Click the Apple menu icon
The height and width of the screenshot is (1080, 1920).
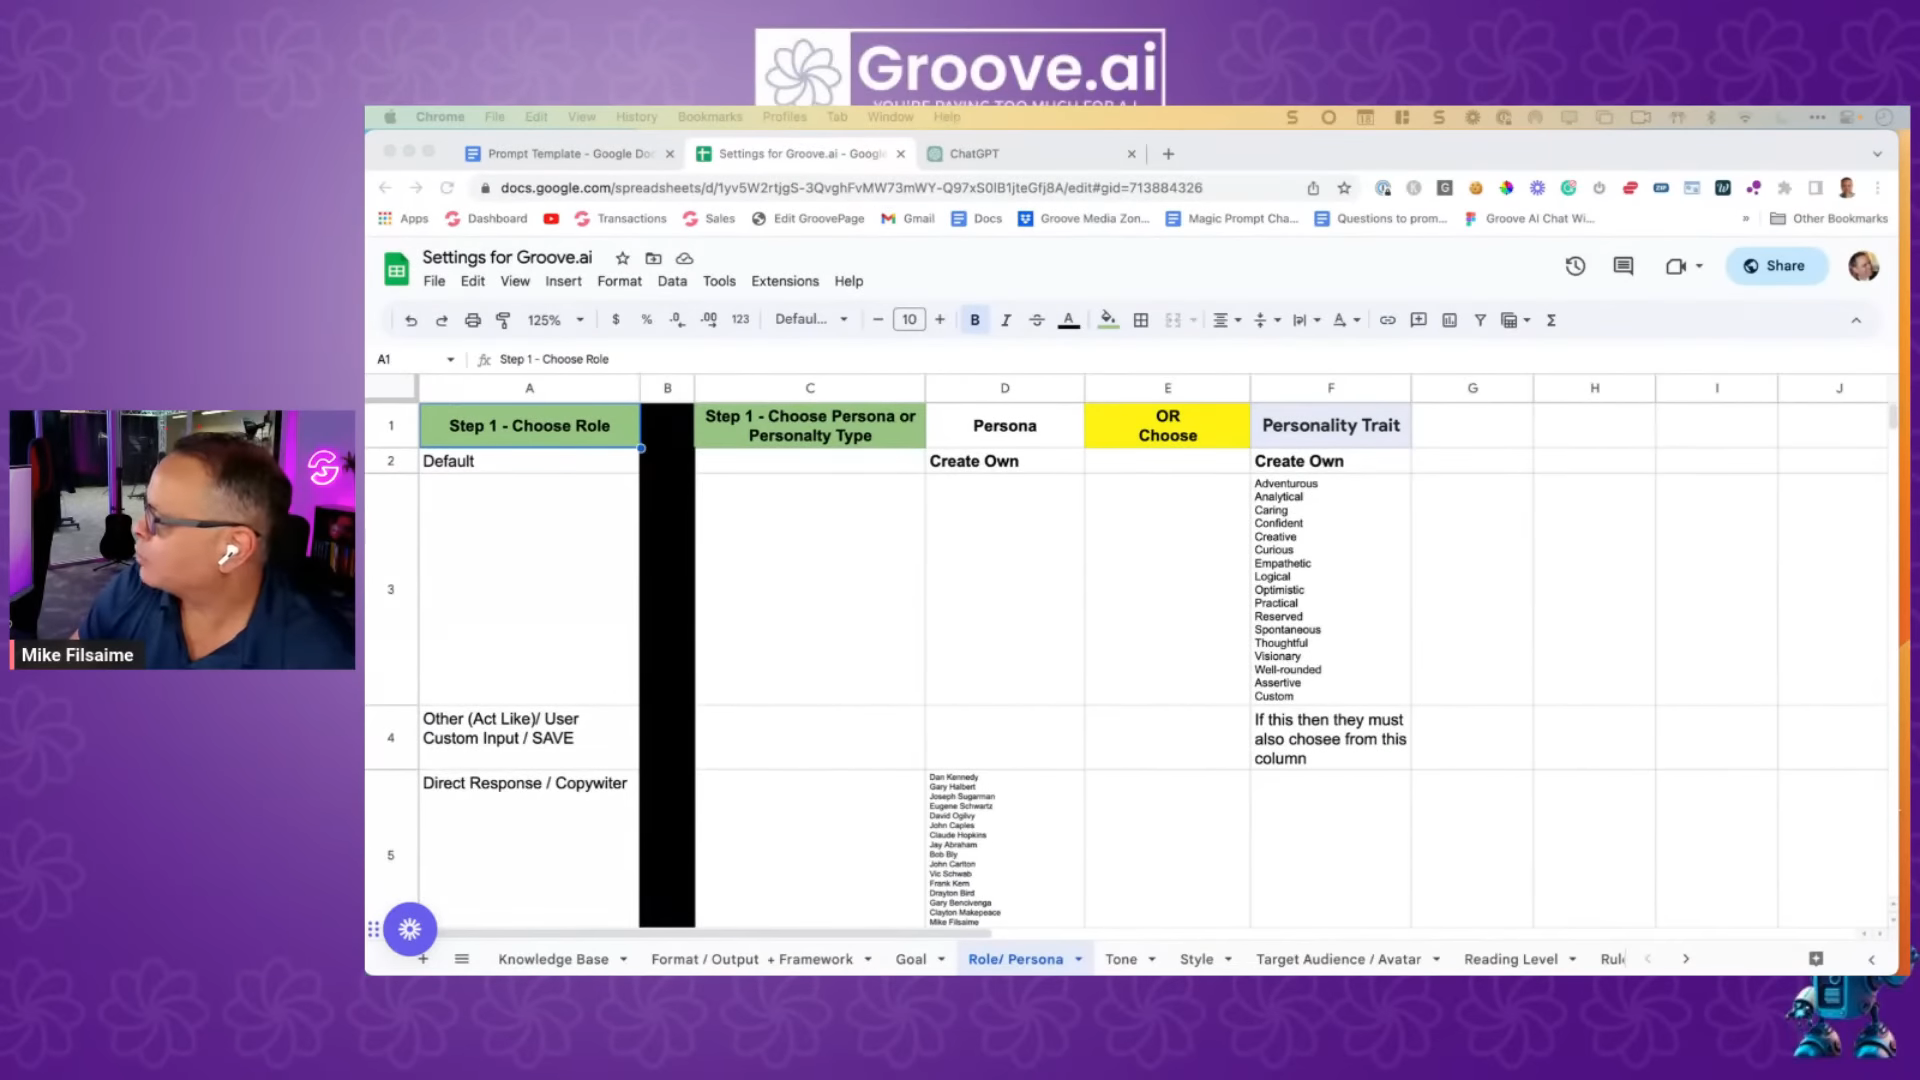pos(391,117)
